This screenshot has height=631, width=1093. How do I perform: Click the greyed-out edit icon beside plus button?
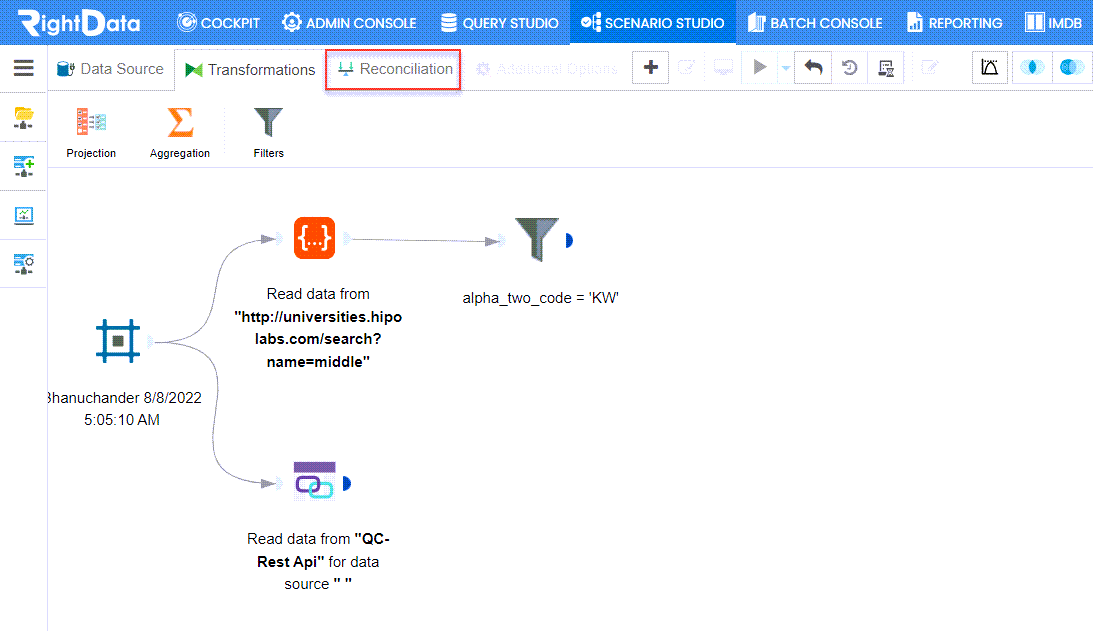(687, 68)
